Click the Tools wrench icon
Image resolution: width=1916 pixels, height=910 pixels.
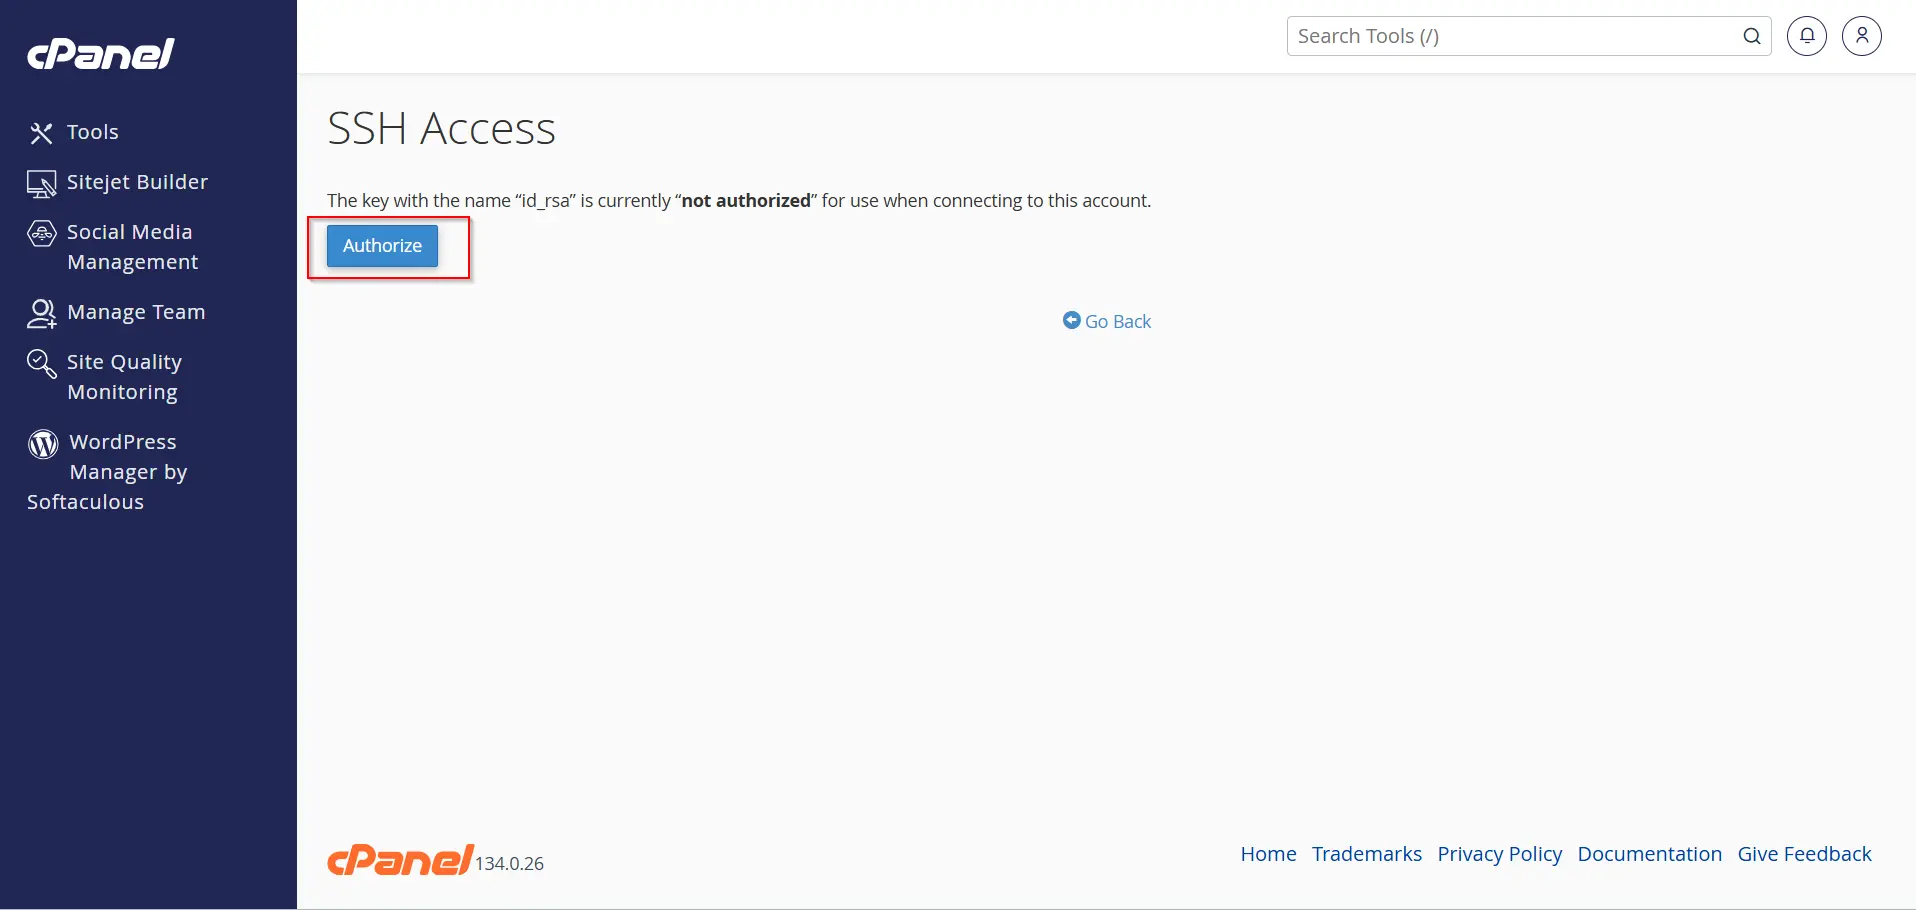41,133
